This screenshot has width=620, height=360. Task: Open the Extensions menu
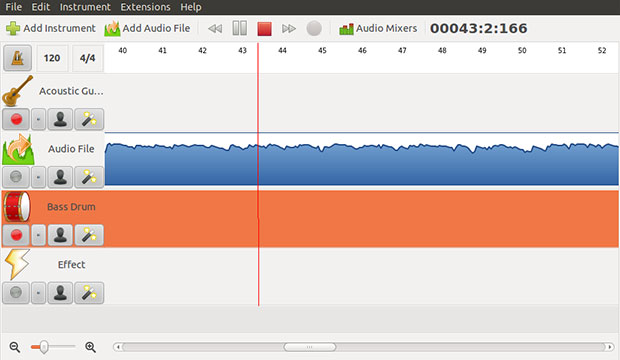(x=146, y=7)
